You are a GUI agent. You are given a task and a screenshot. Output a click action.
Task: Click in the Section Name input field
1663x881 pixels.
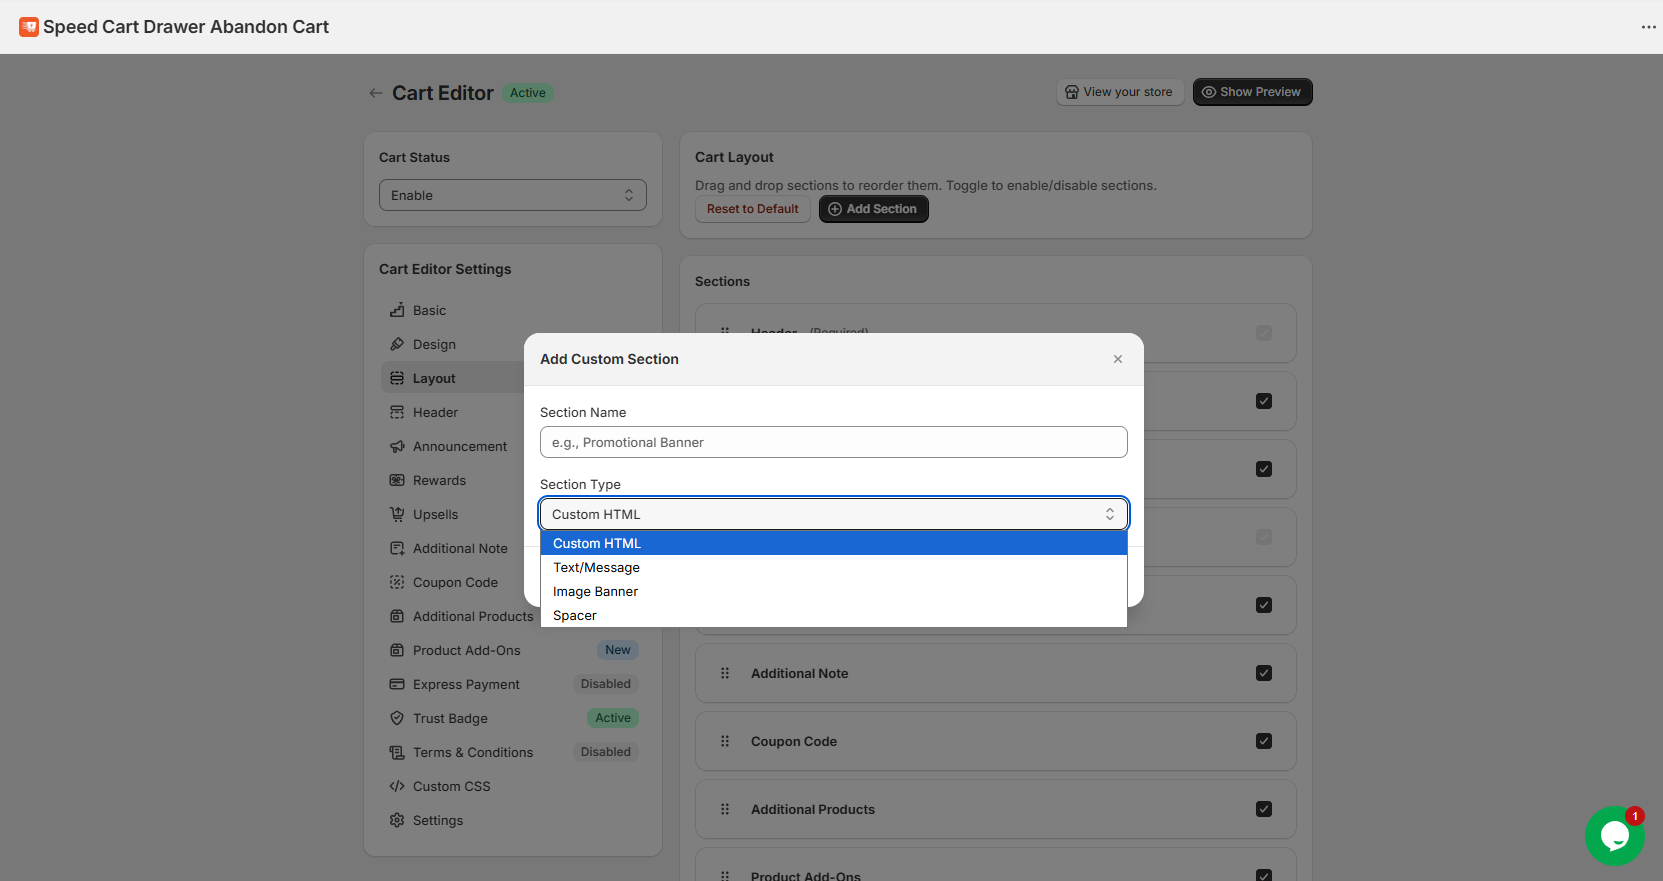click(833, 442)
